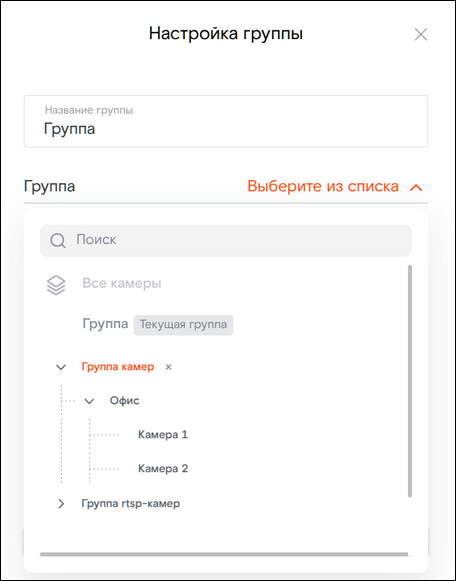Select Камера 1 in the tree
Viewport: 456px width, 581px height.
coord(163,434)
